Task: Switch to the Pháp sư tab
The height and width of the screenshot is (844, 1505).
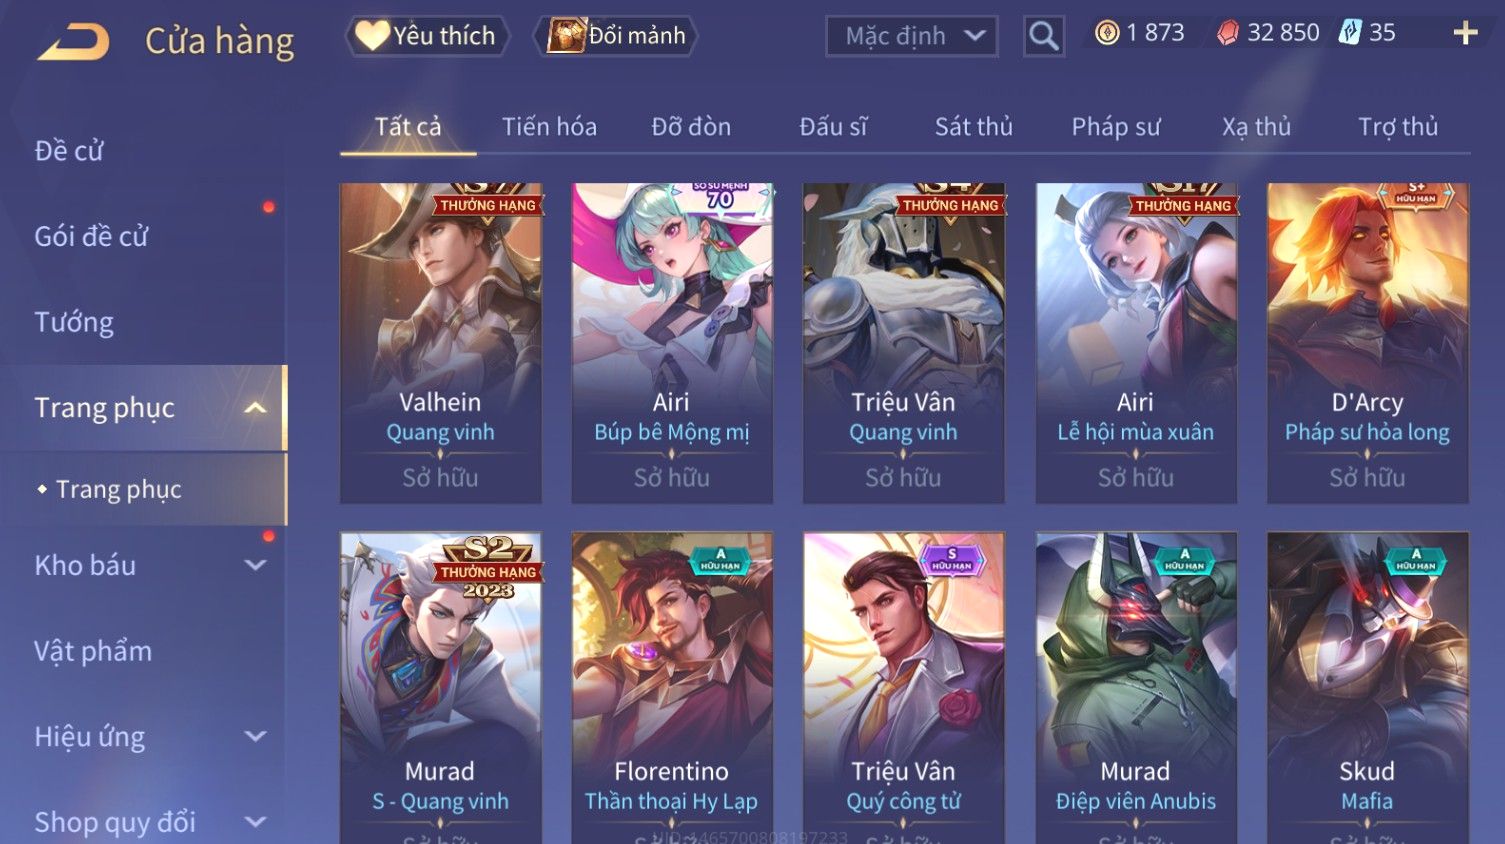Action: [x=1116, y=127]
